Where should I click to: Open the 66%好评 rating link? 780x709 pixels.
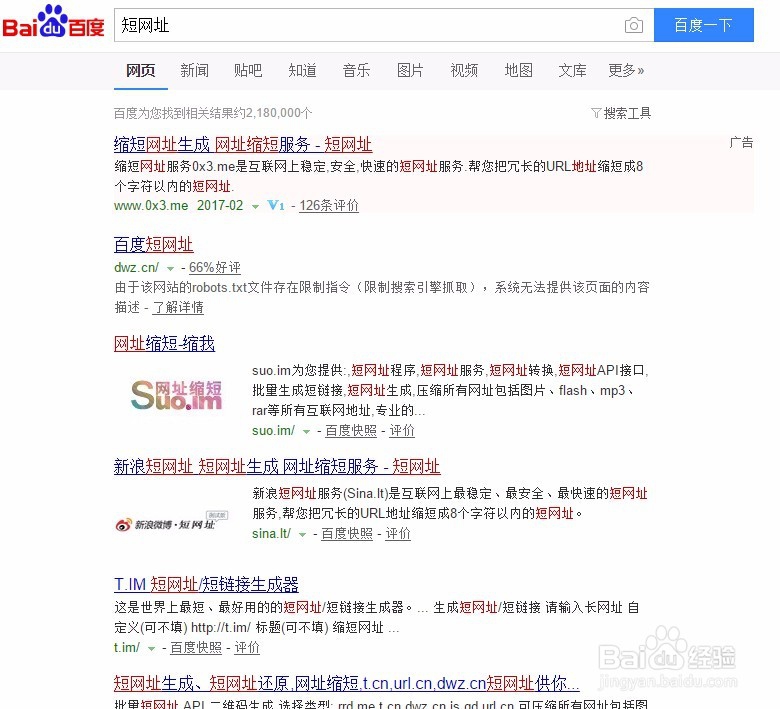(214, 267)
